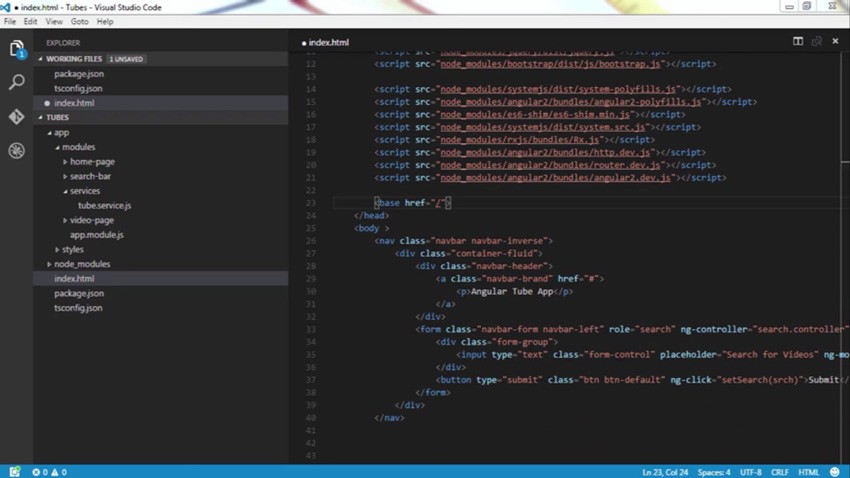Collapse the modules folder
The image size is (850, 478).
tap(57, 147)
